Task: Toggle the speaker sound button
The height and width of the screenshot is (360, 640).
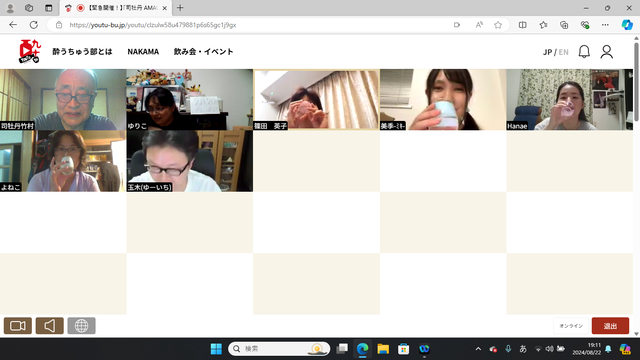Action: (x=50, y=326)
